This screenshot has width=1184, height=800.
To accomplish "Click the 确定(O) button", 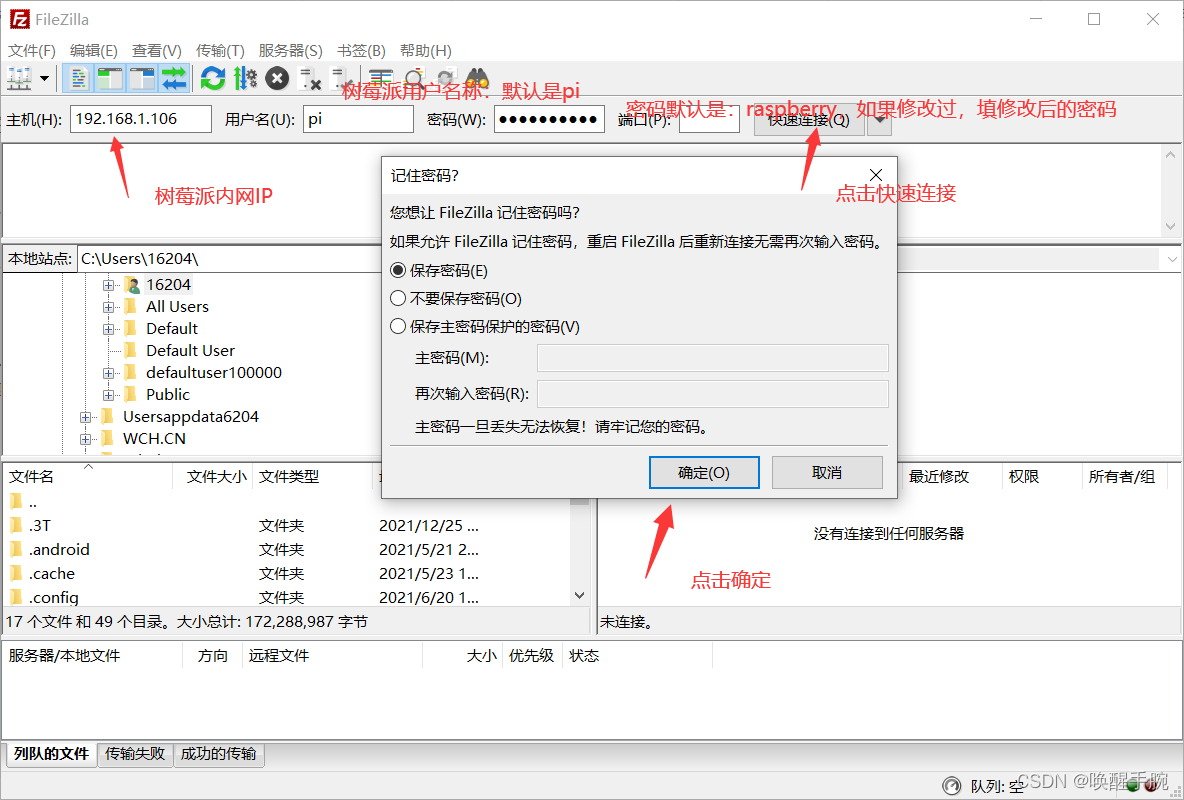I will click(704, 472).
